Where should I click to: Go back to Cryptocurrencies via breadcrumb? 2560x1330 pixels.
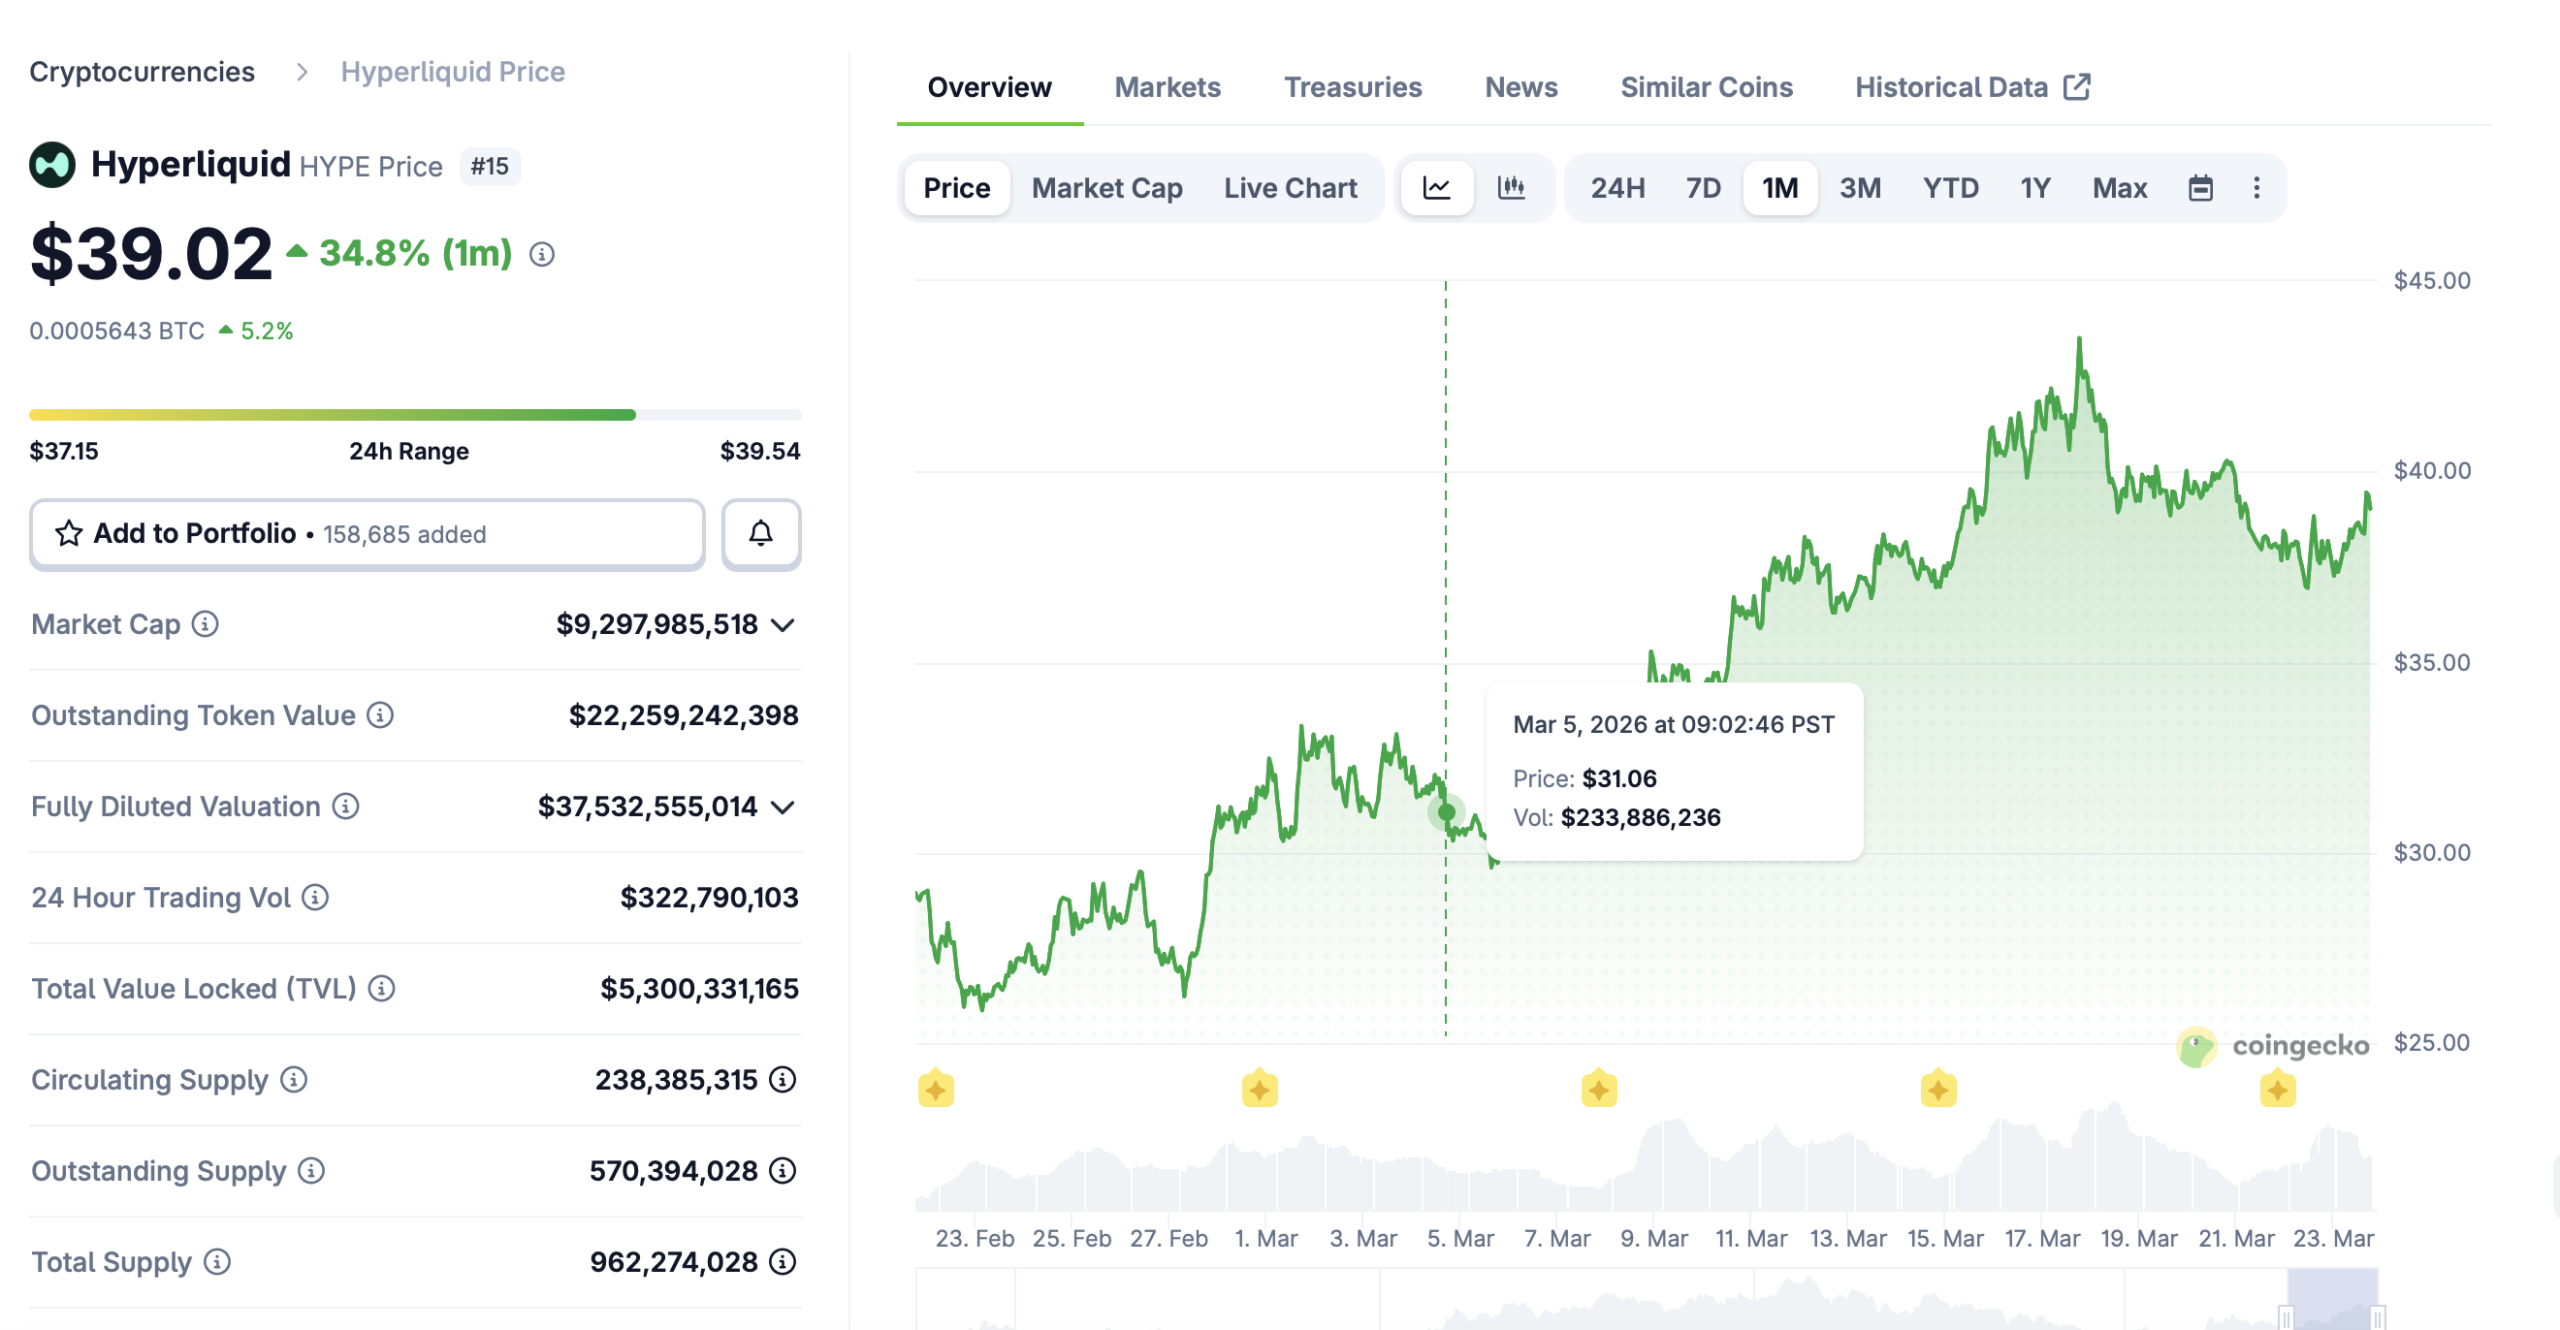tap(142, 71)
